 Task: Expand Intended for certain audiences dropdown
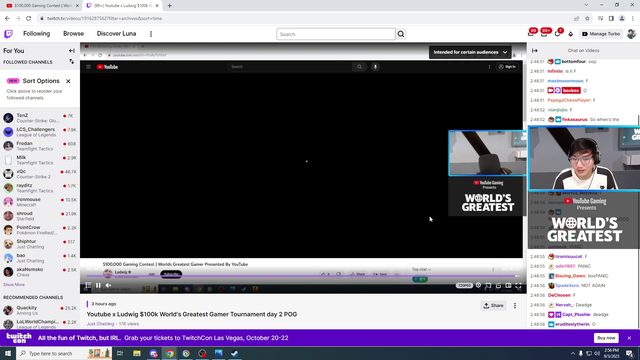[470, 52]
